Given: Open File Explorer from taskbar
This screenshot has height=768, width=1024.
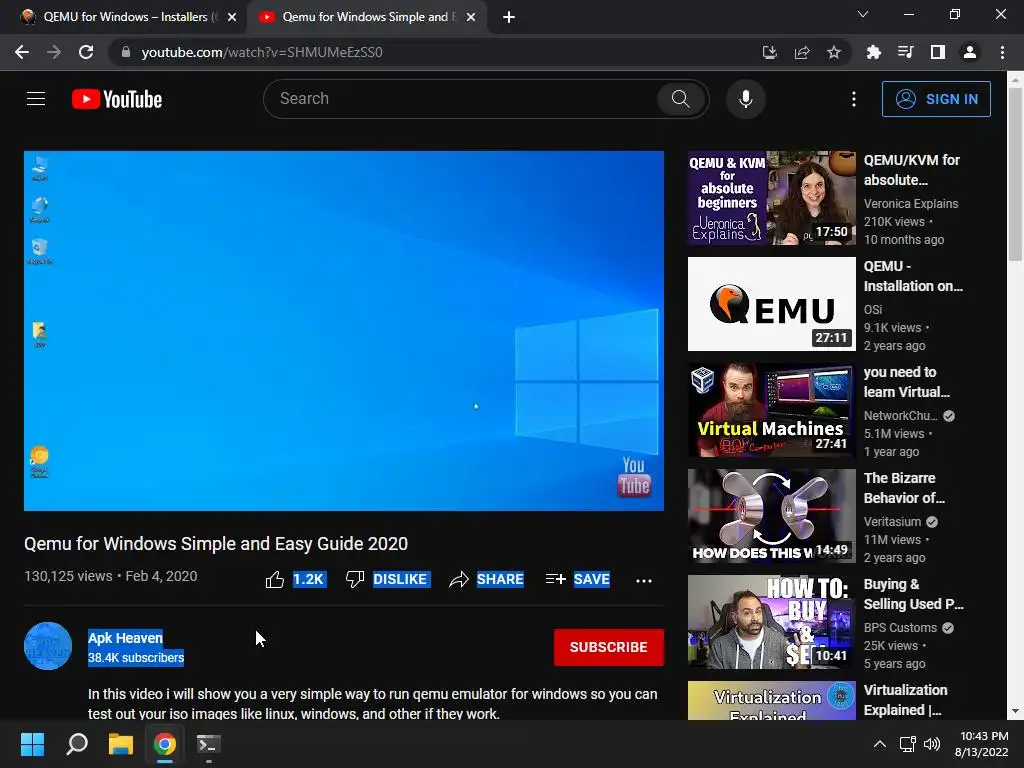Looking at the screenshot, I should [x=121, y=744].
